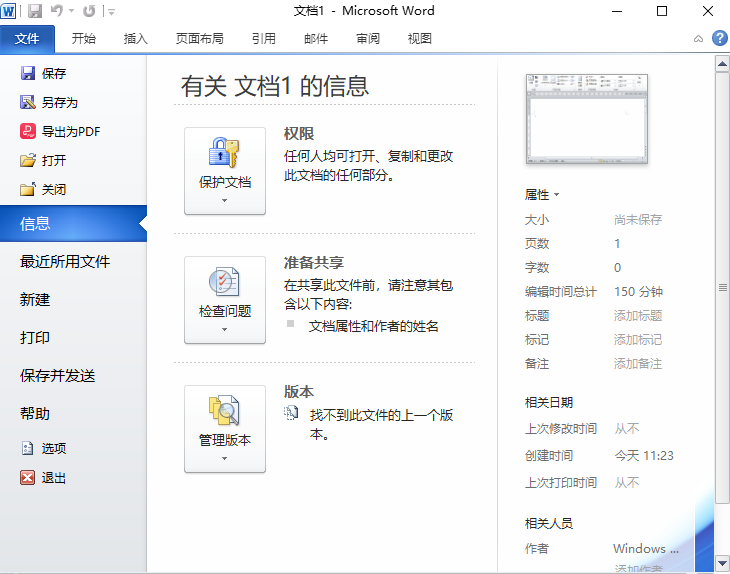This screenshot has width=730, height=574.
Task: Click the Help question mark icon
Action: [x=719, y=38]
